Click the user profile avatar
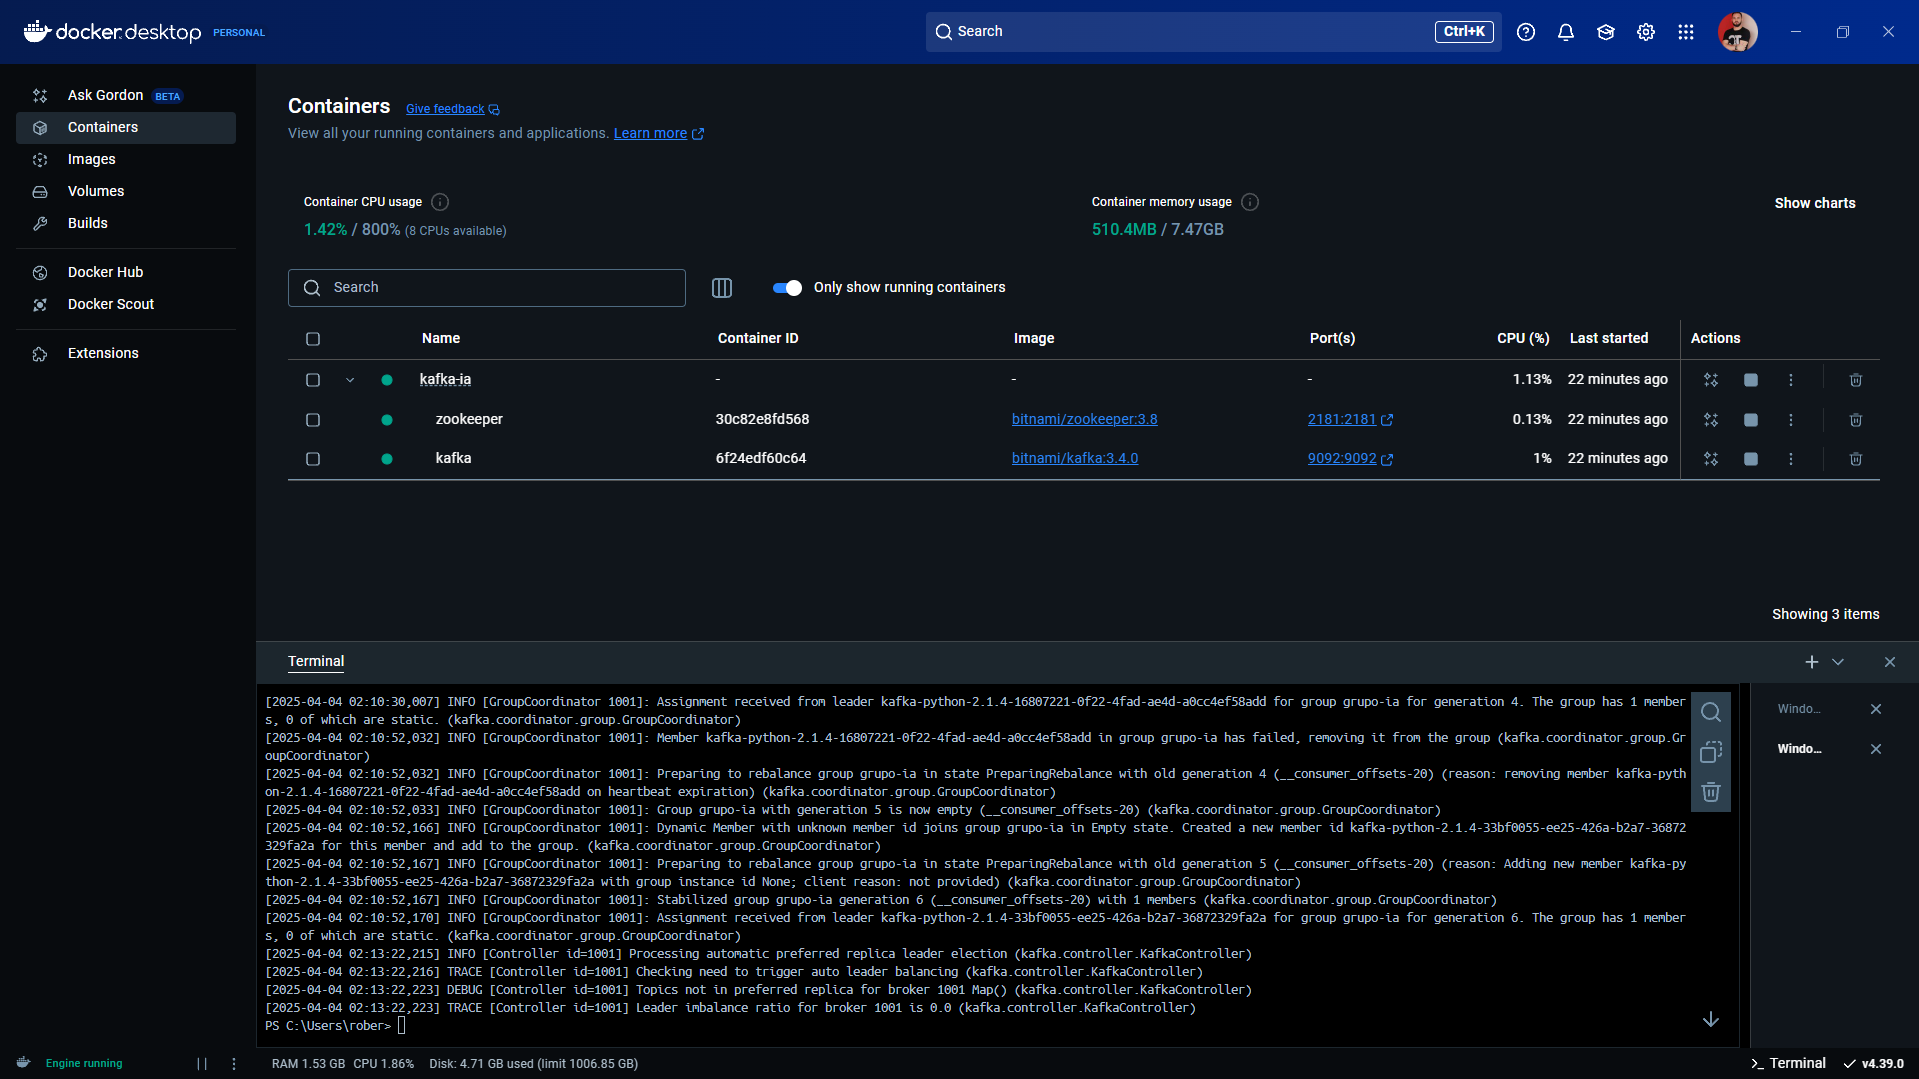Image resolution: width=1919 pixels, height=1079 pixels. [x=1738, y=32]
